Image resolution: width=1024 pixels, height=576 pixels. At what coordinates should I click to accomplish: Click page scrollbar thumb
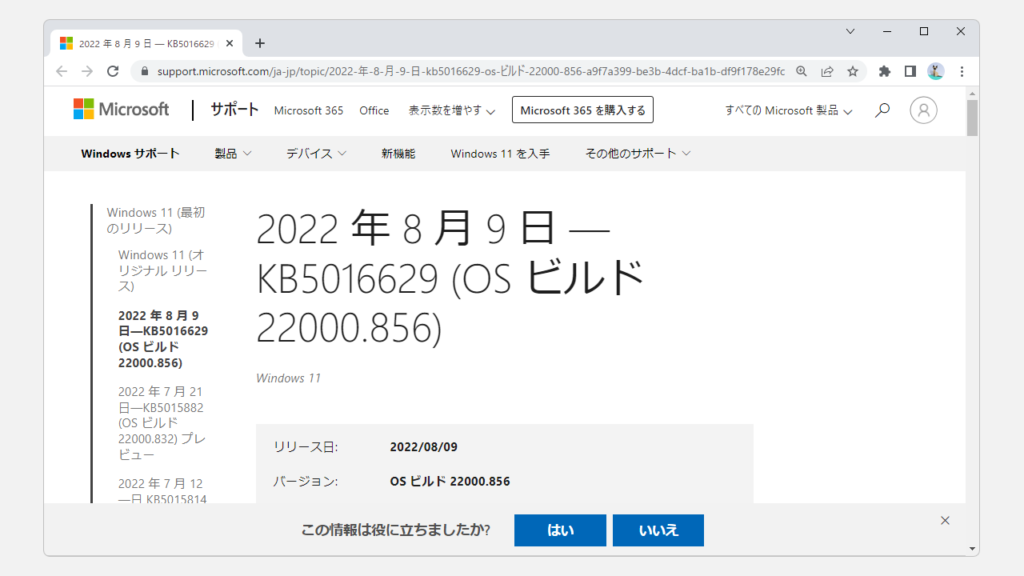pos(972,118)
